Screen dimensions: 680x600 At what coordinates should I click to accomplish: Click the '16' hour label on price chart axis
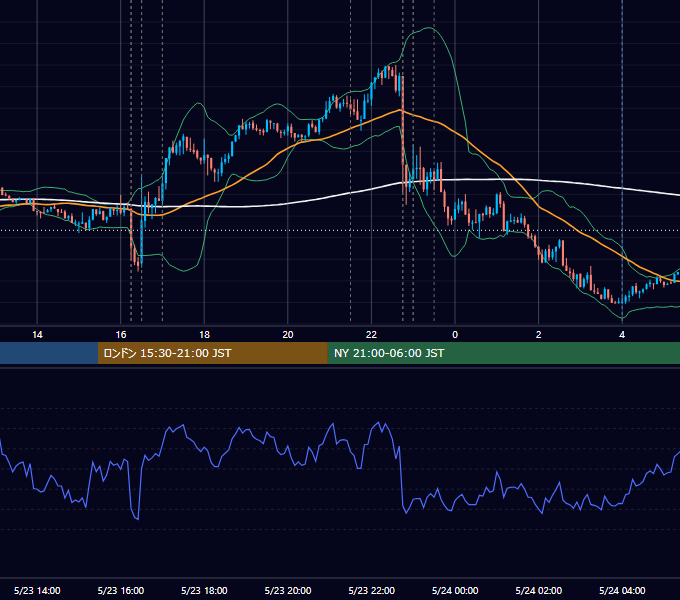click(x=121, y=335)
